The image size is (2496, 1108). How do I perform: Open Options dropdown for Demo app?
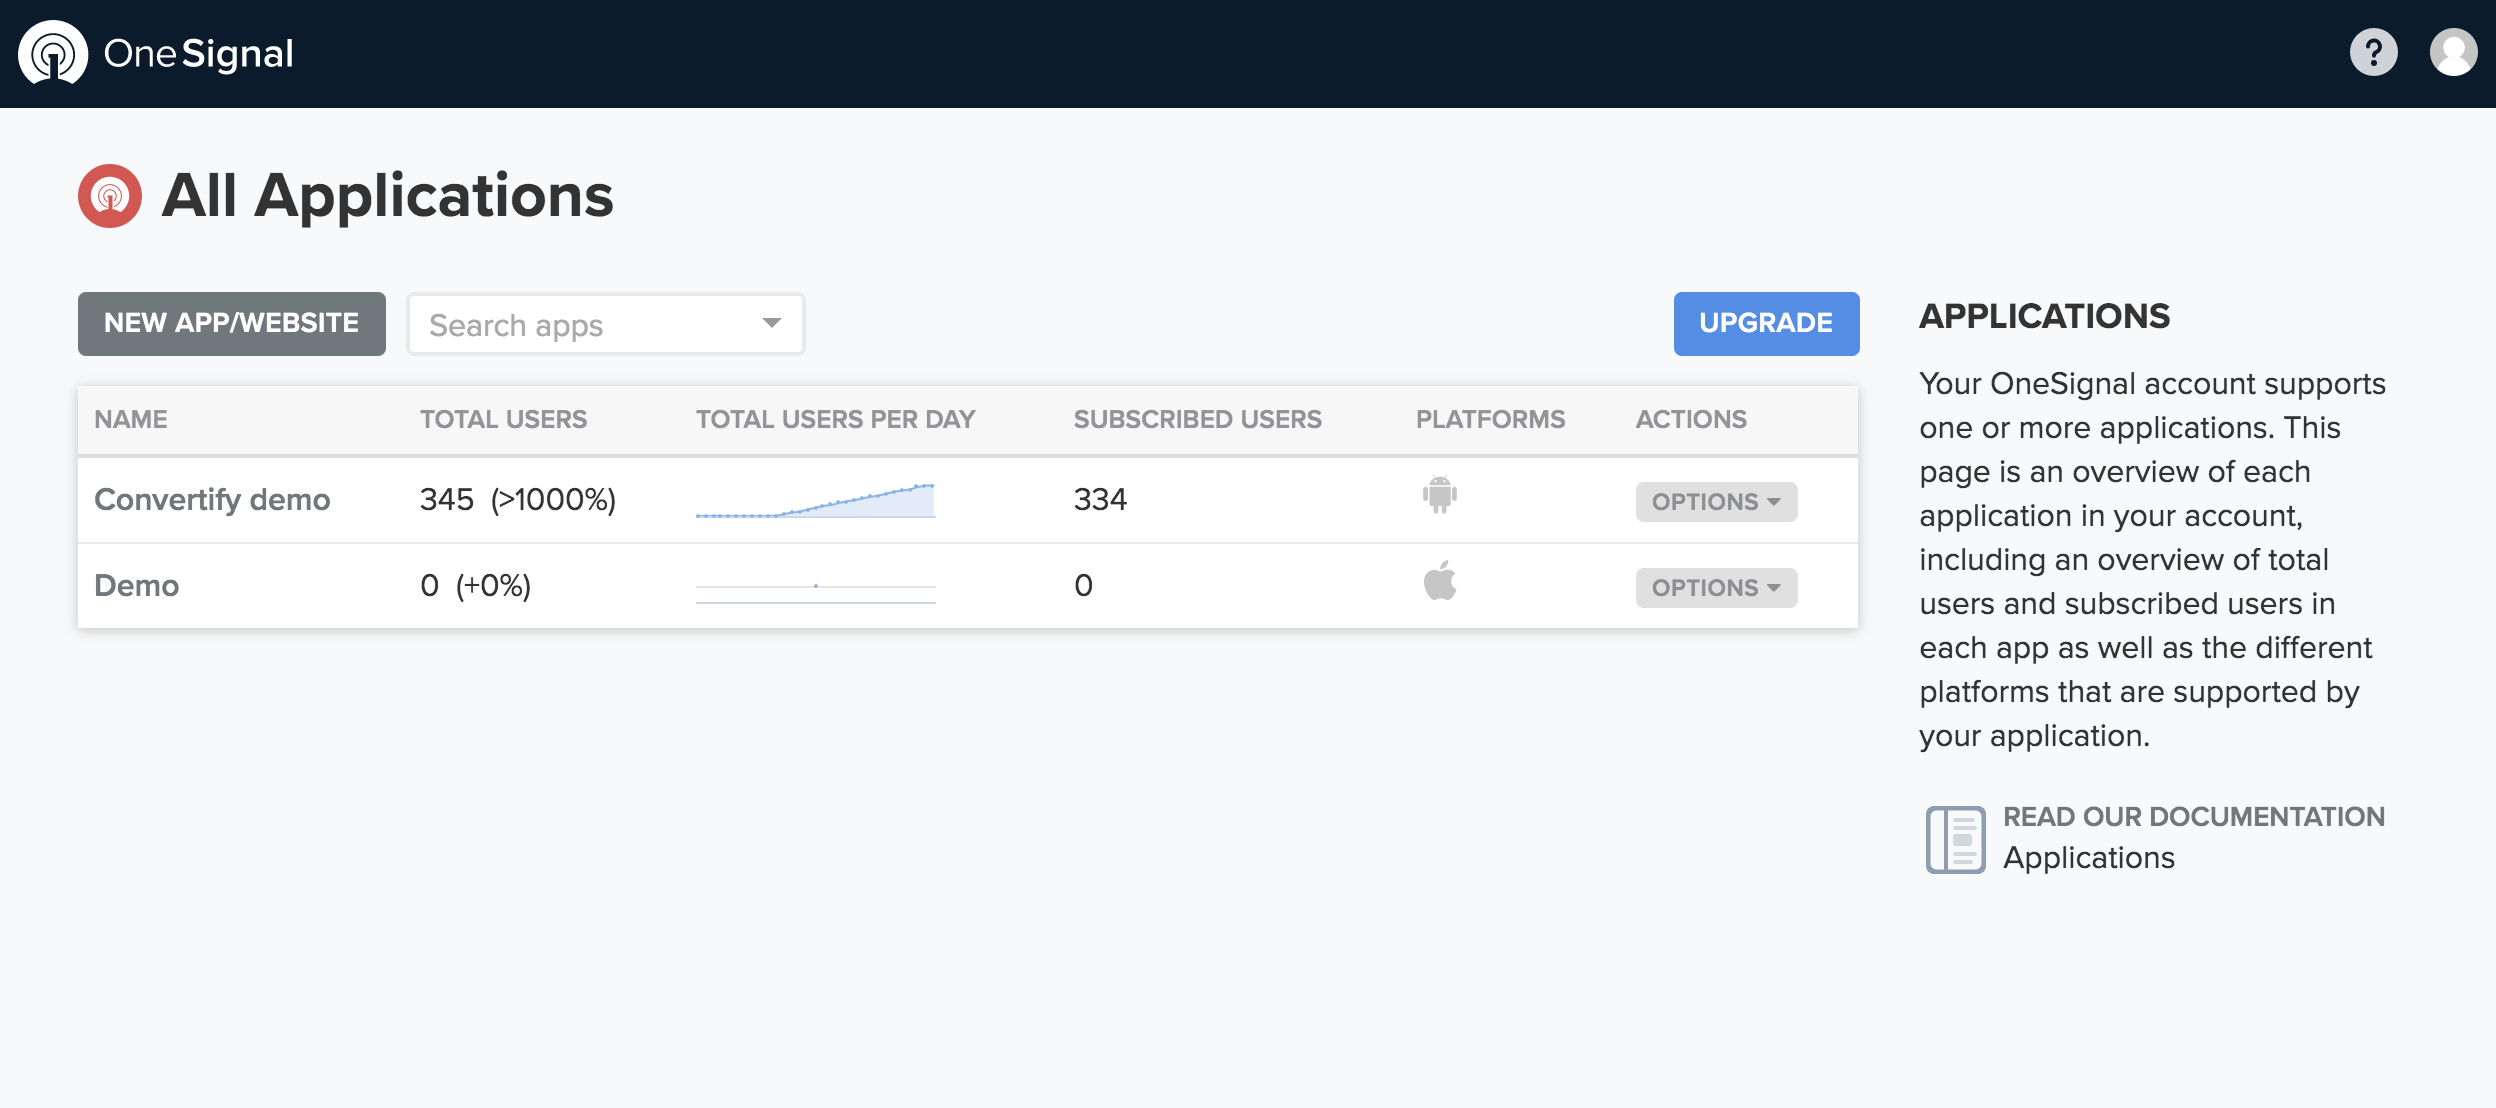pyautogui.click(x=1716, y=588)
